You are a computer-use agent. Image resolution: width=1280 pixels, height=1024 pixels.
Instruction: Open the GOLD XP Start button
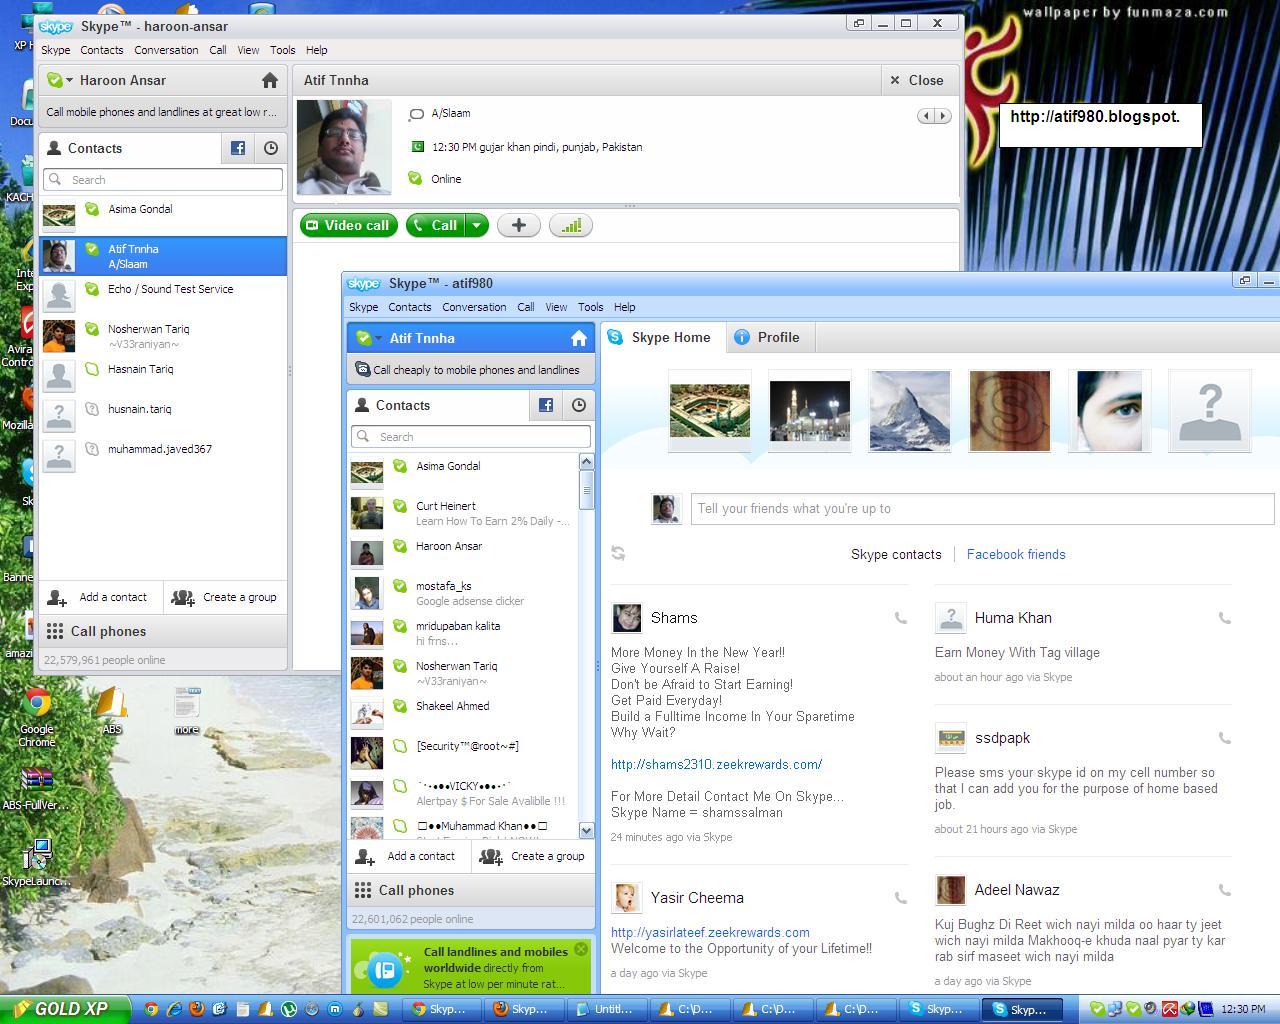pos(65,1009)
